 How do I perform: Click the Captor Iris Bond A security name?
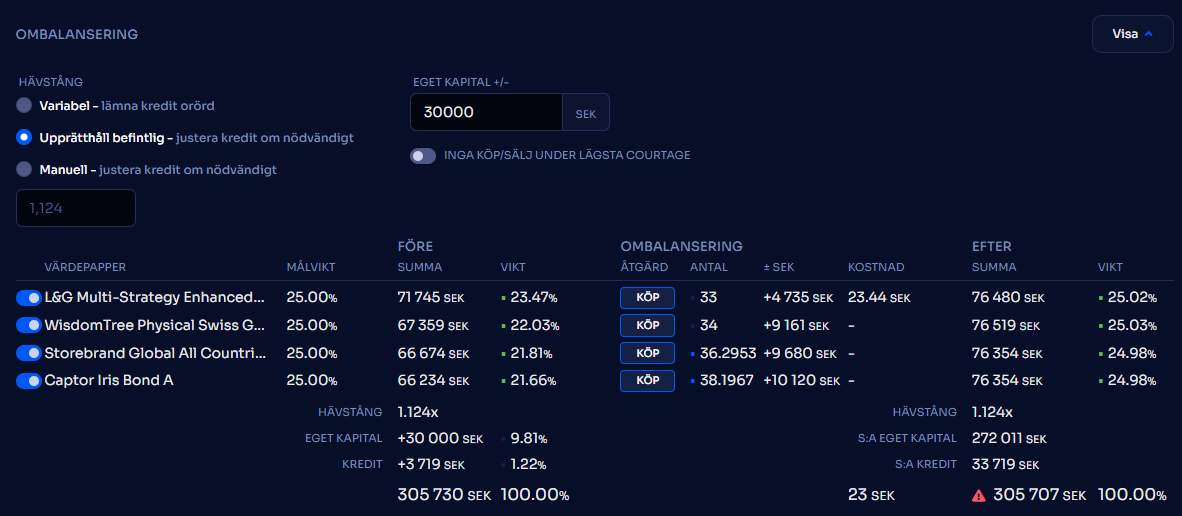coord(108,381)
